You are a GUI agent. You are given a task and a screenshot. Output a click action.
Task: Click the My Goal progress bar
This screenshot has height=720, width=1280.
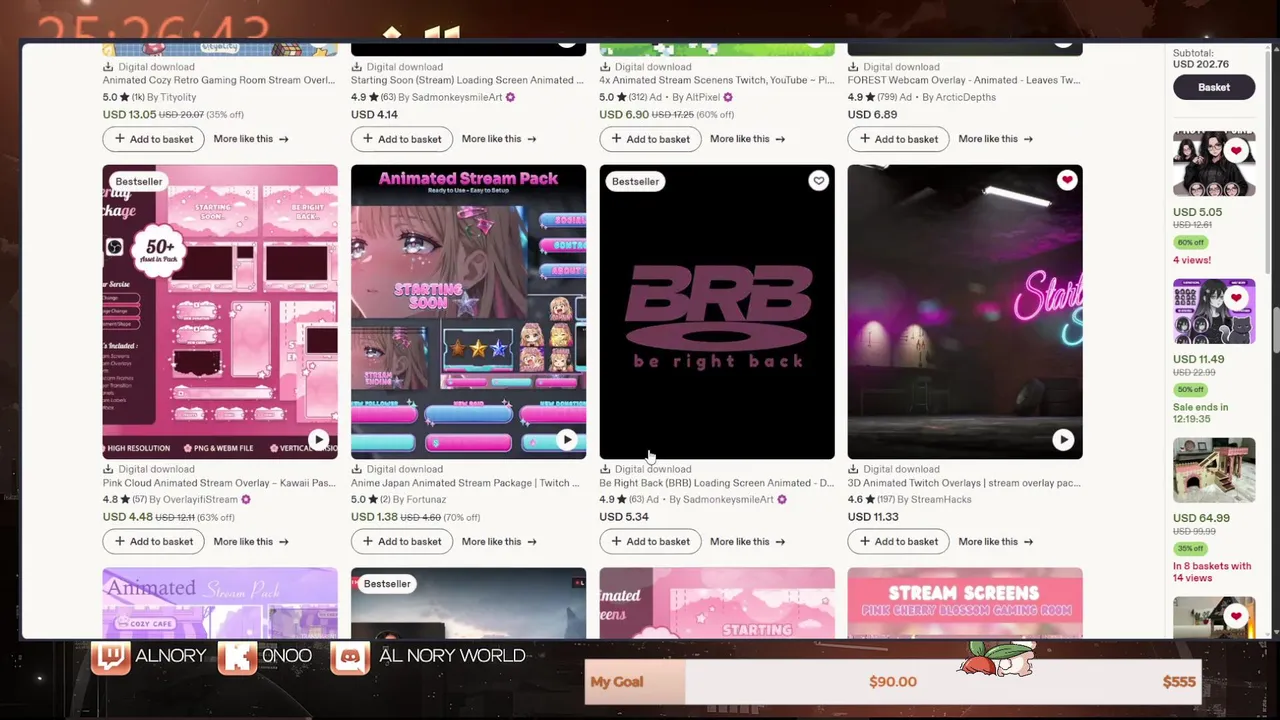(x=893, y=682)
